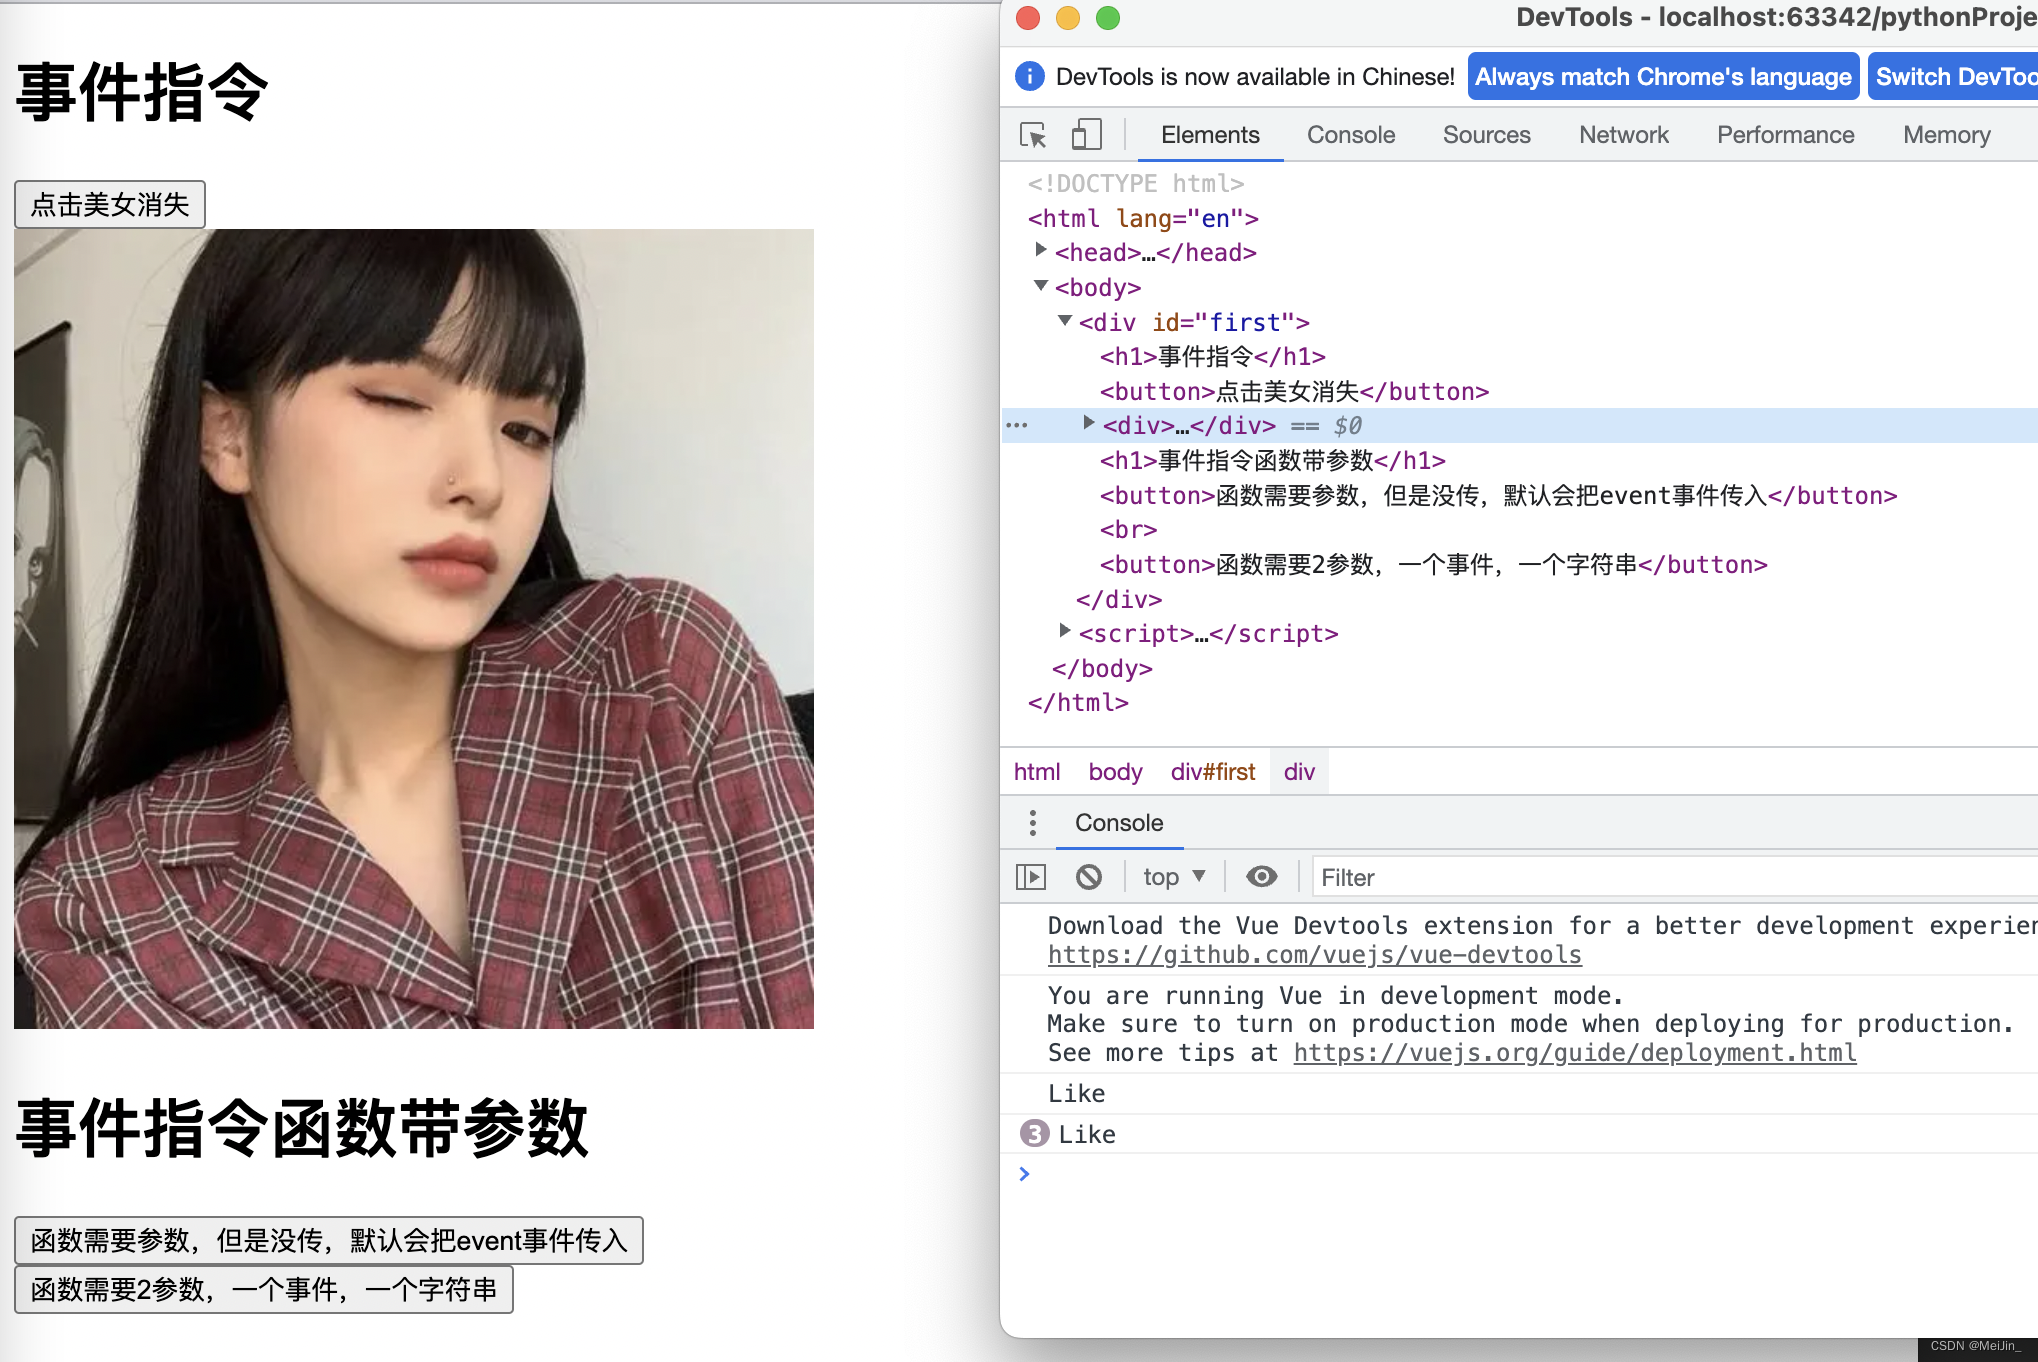Click Always match Chrome's language button
2038x1362 pixels.
pos(1662,77)
